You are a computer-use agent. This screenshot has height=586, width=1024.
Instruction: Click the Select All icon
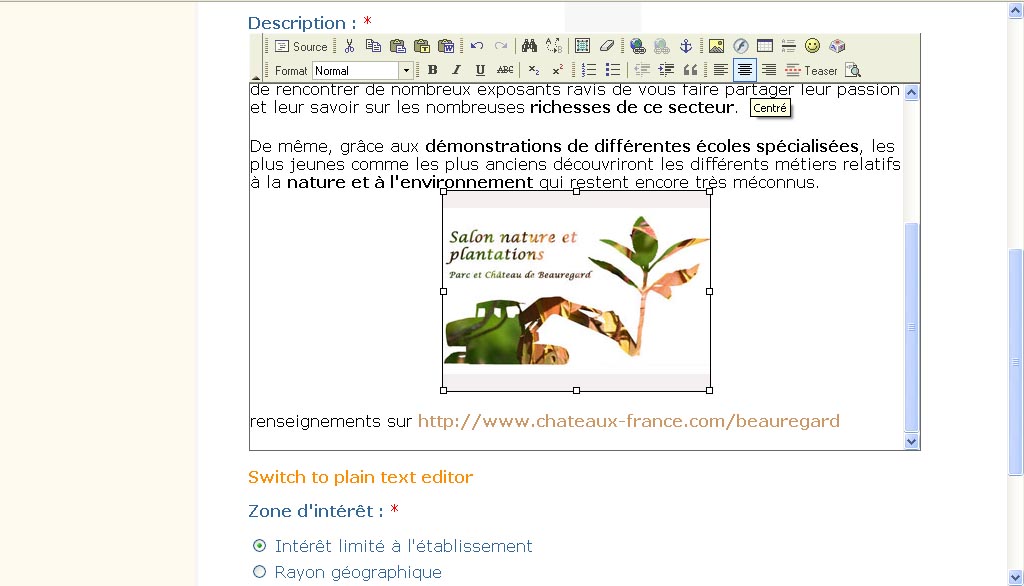583,46
